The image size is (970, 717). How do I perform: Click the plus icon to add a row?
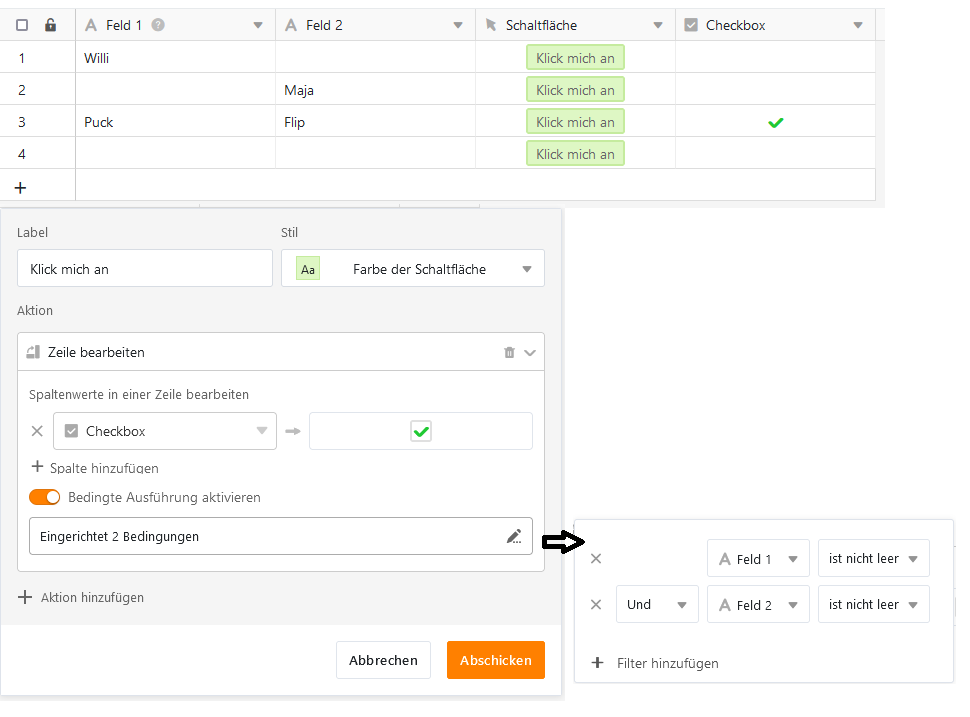pyautogui.click(x=20, y=187)
